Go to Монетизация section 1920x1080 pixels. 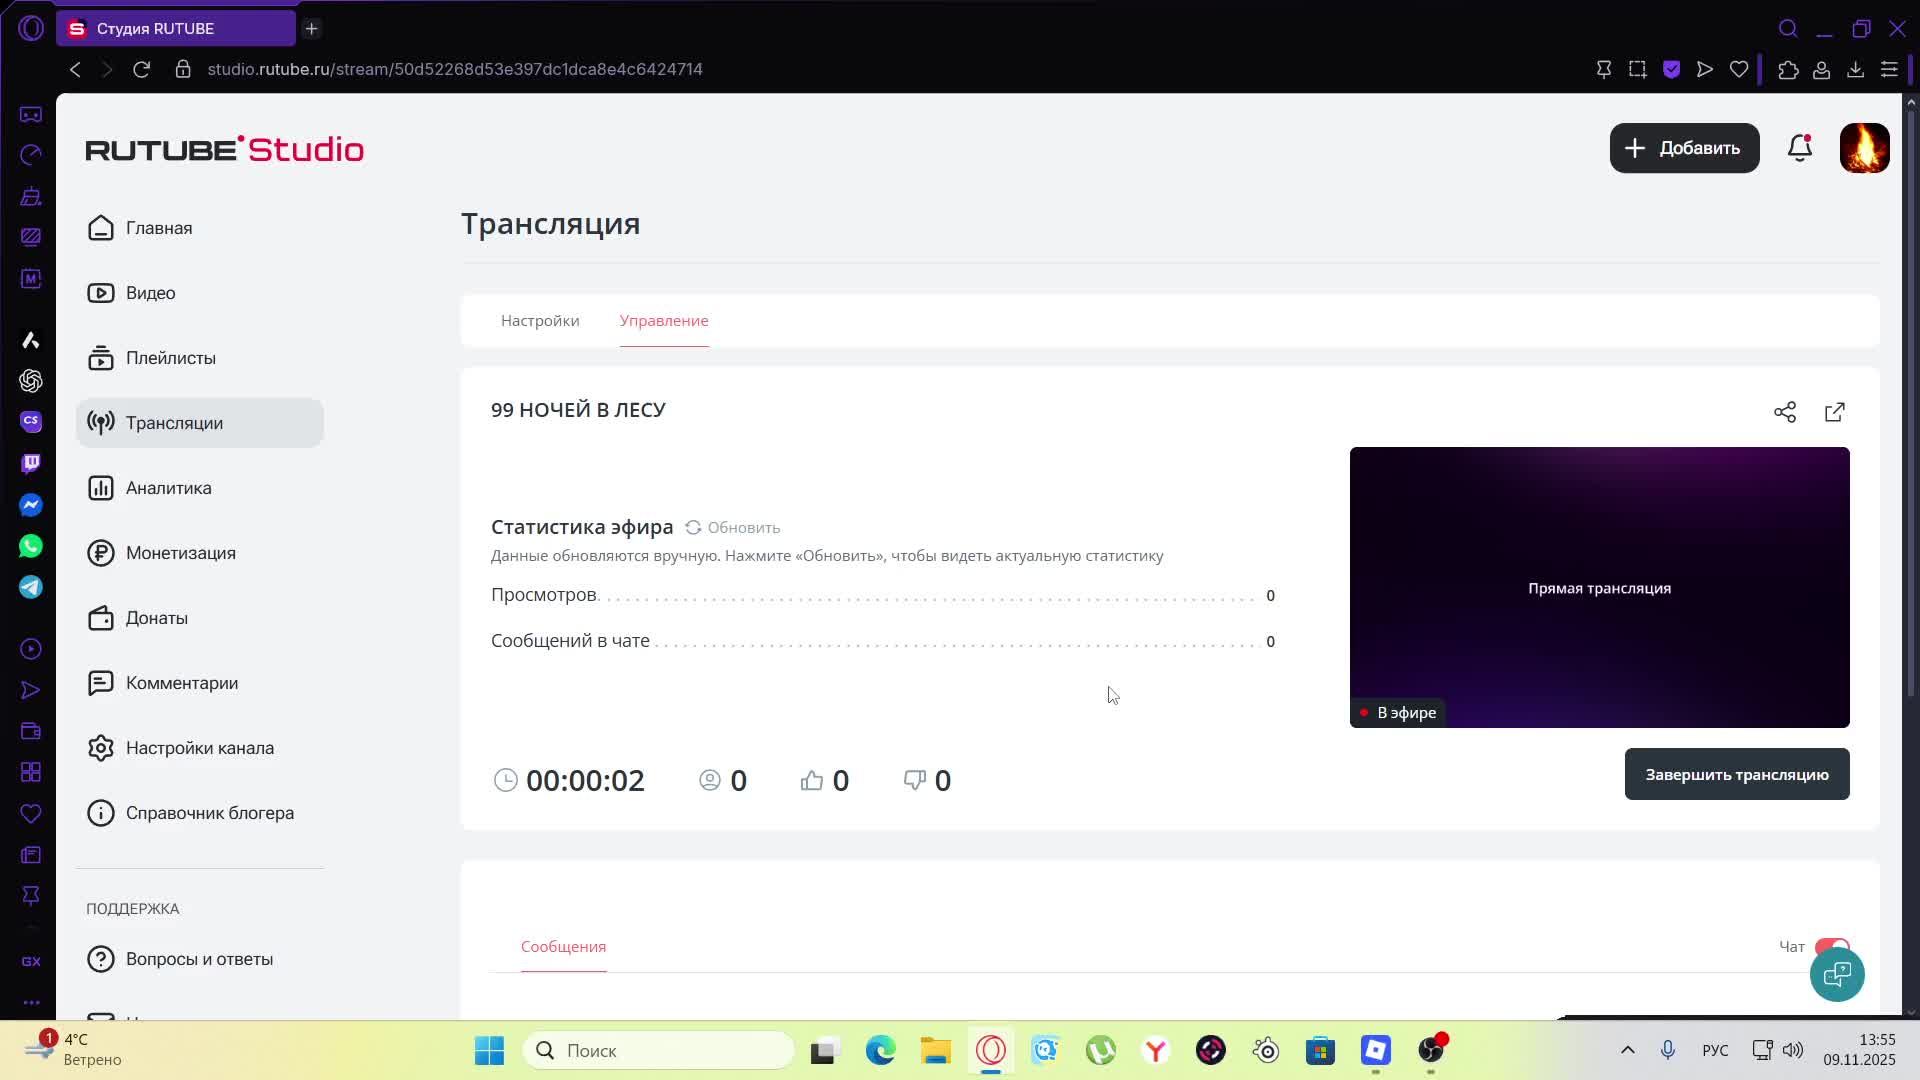click(180, 553)
